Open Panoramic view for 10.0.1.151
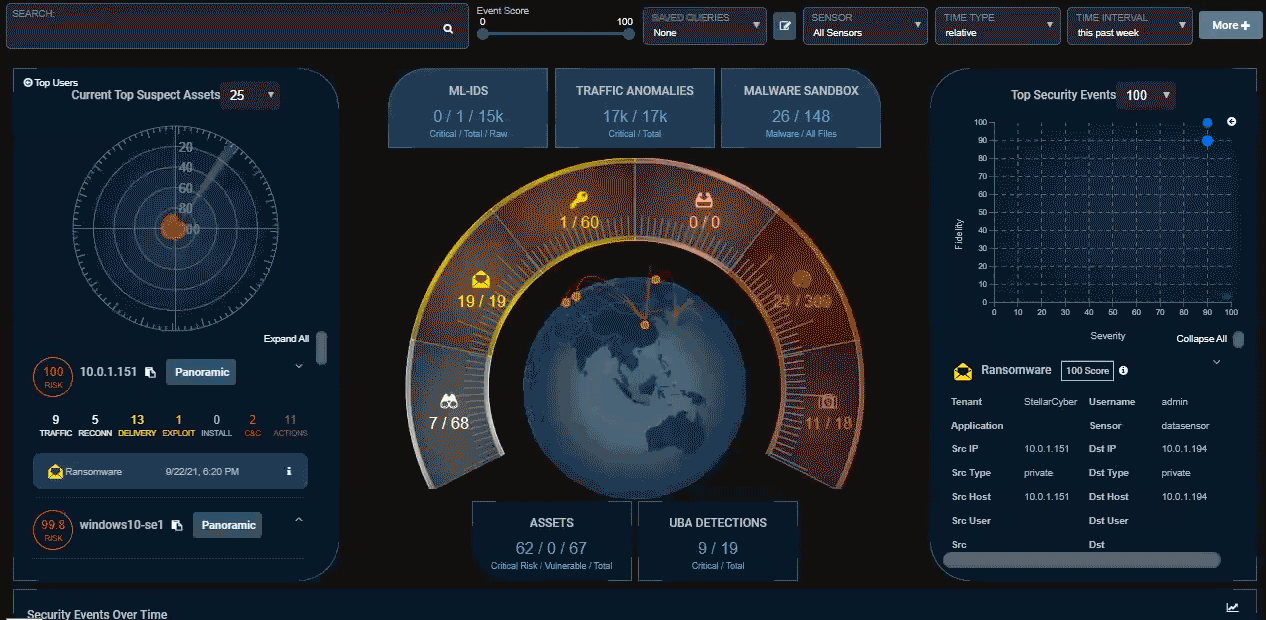 pyautogui.click(x=200, y=372)
